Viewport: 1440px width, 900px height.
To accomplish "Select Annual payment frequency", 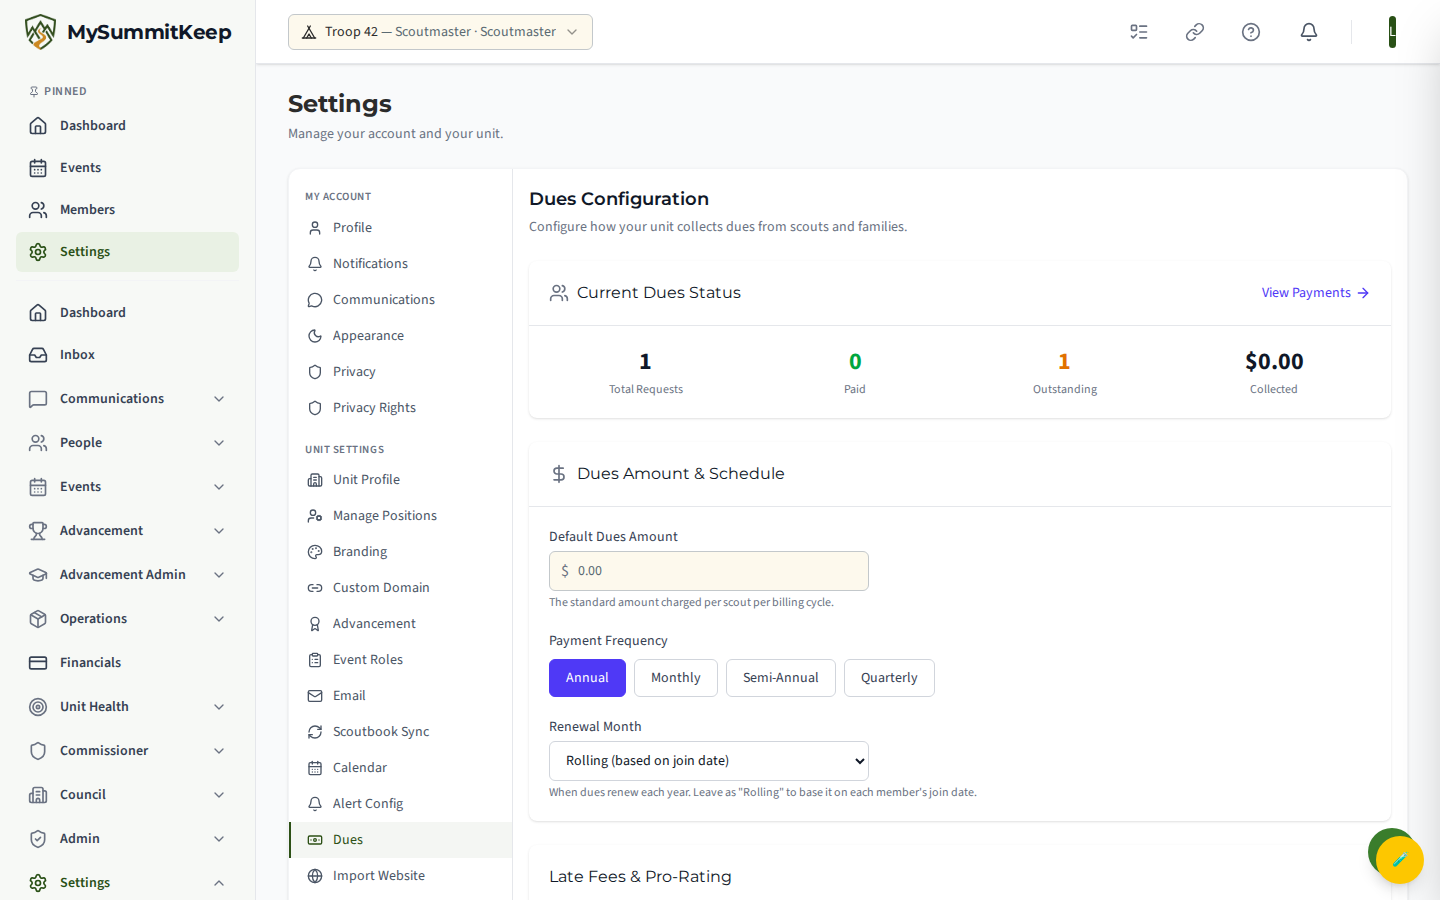I will click(587, 678).
